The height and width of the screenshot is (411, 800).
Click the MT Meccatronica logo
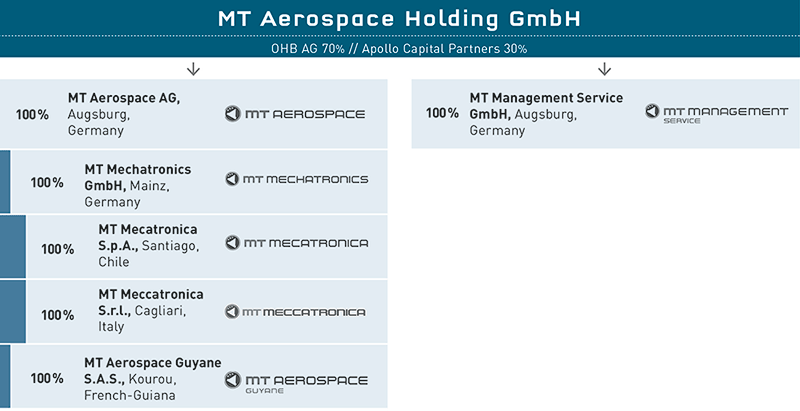295,312
